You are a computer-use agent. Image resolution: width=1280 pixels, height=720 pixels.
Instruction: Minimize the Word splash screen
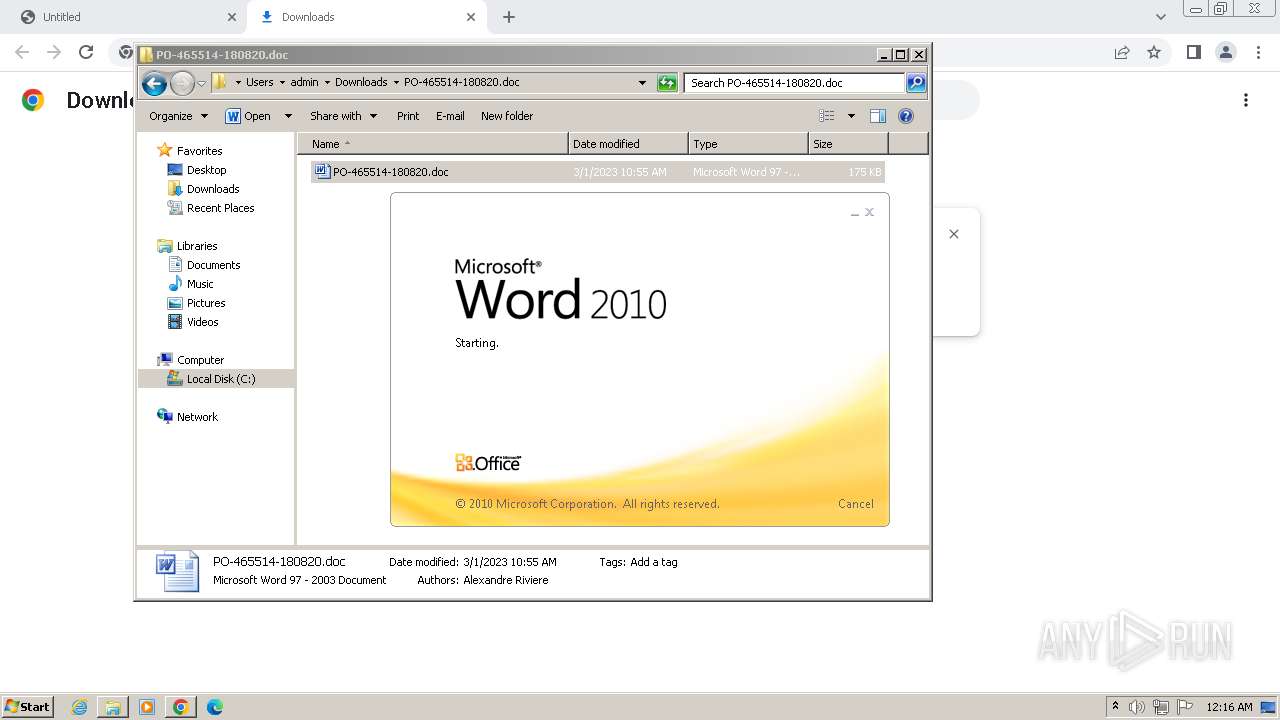[x=855, y=213]
